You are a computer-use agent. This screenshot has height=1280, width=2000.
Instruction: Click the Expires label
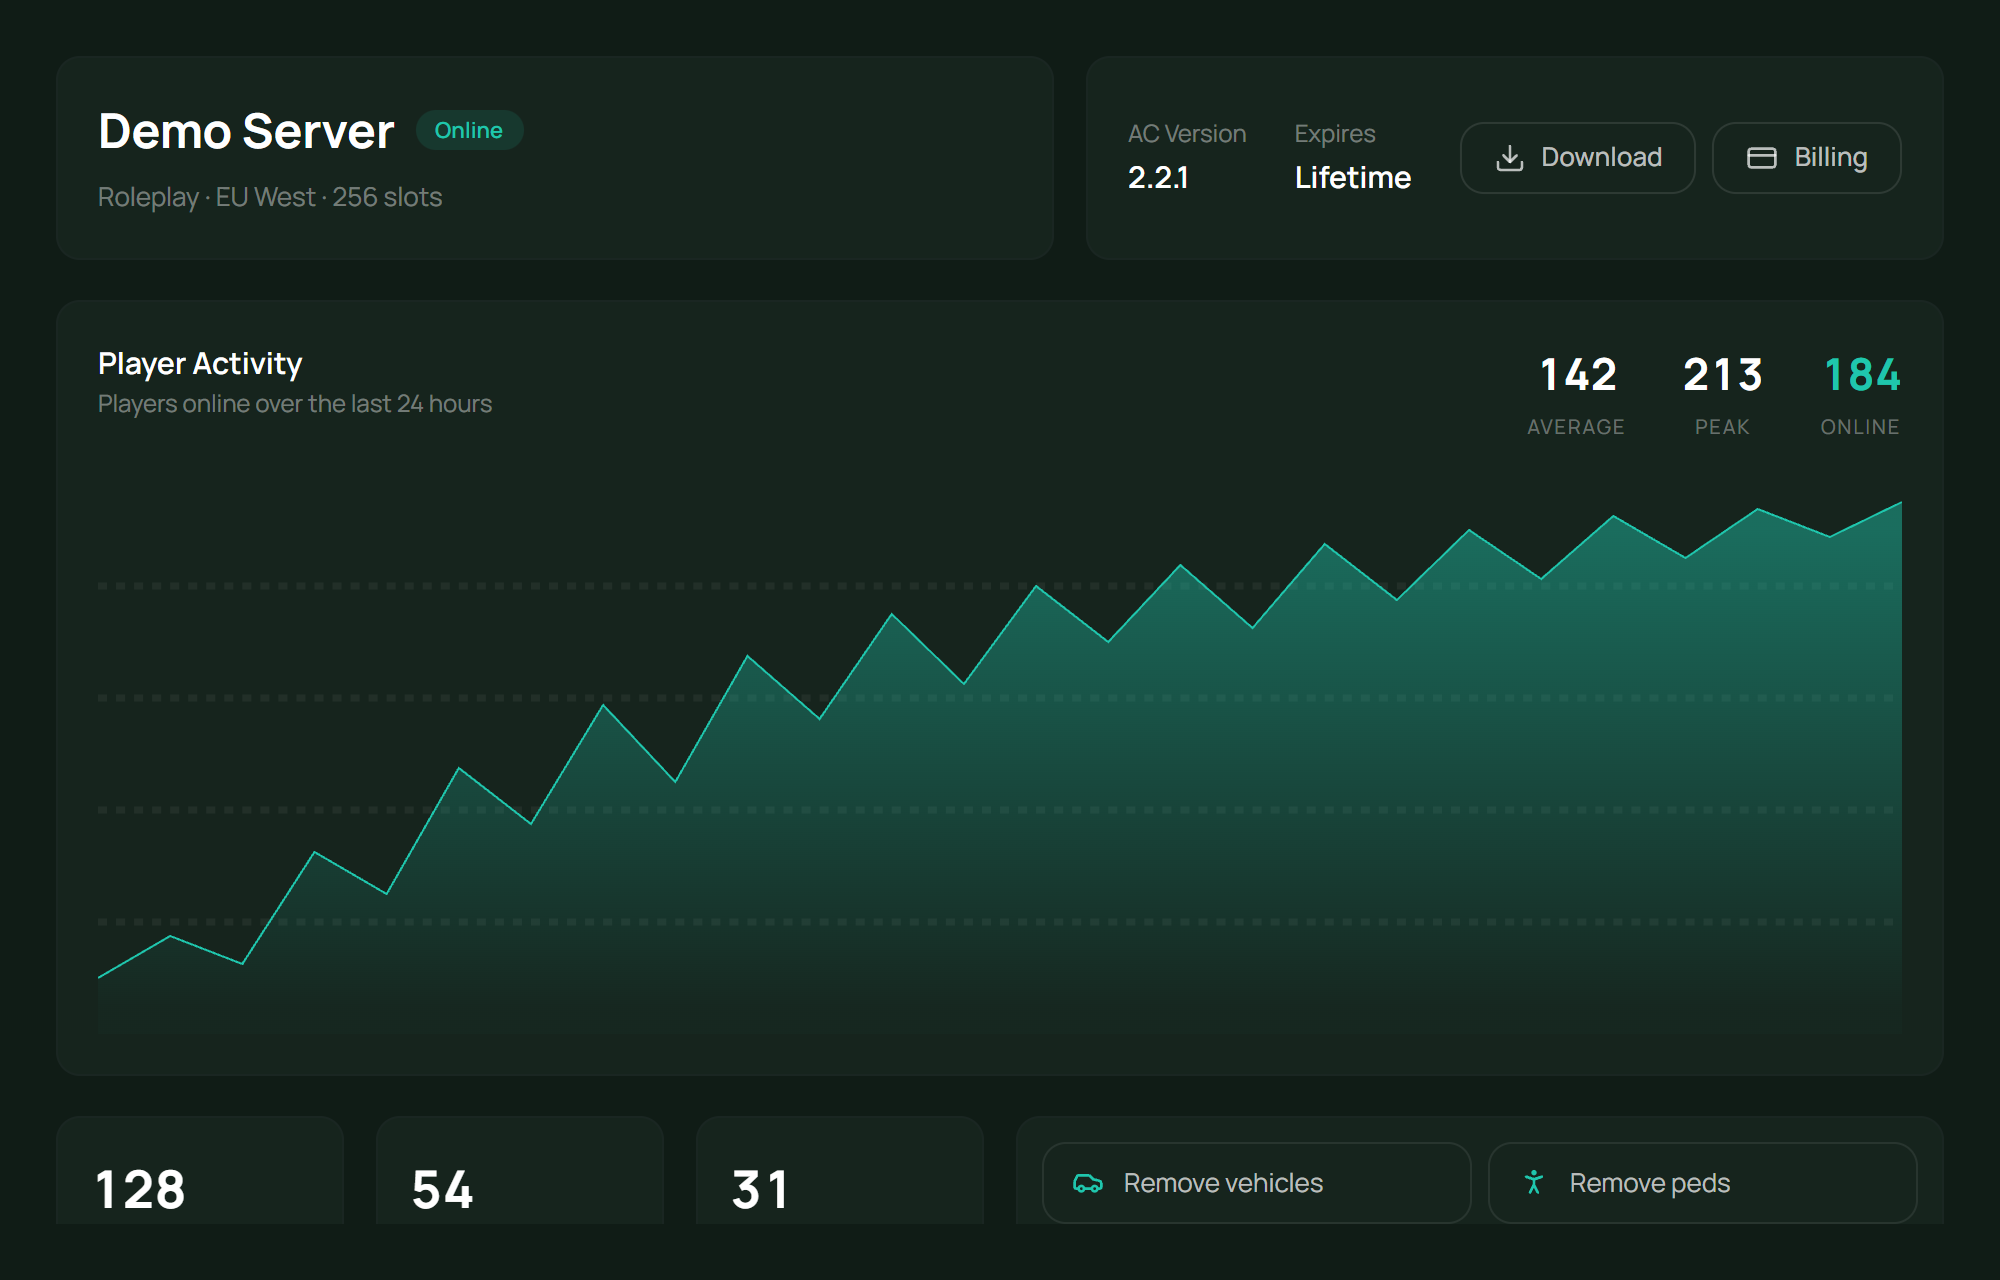pos(1335,134)
